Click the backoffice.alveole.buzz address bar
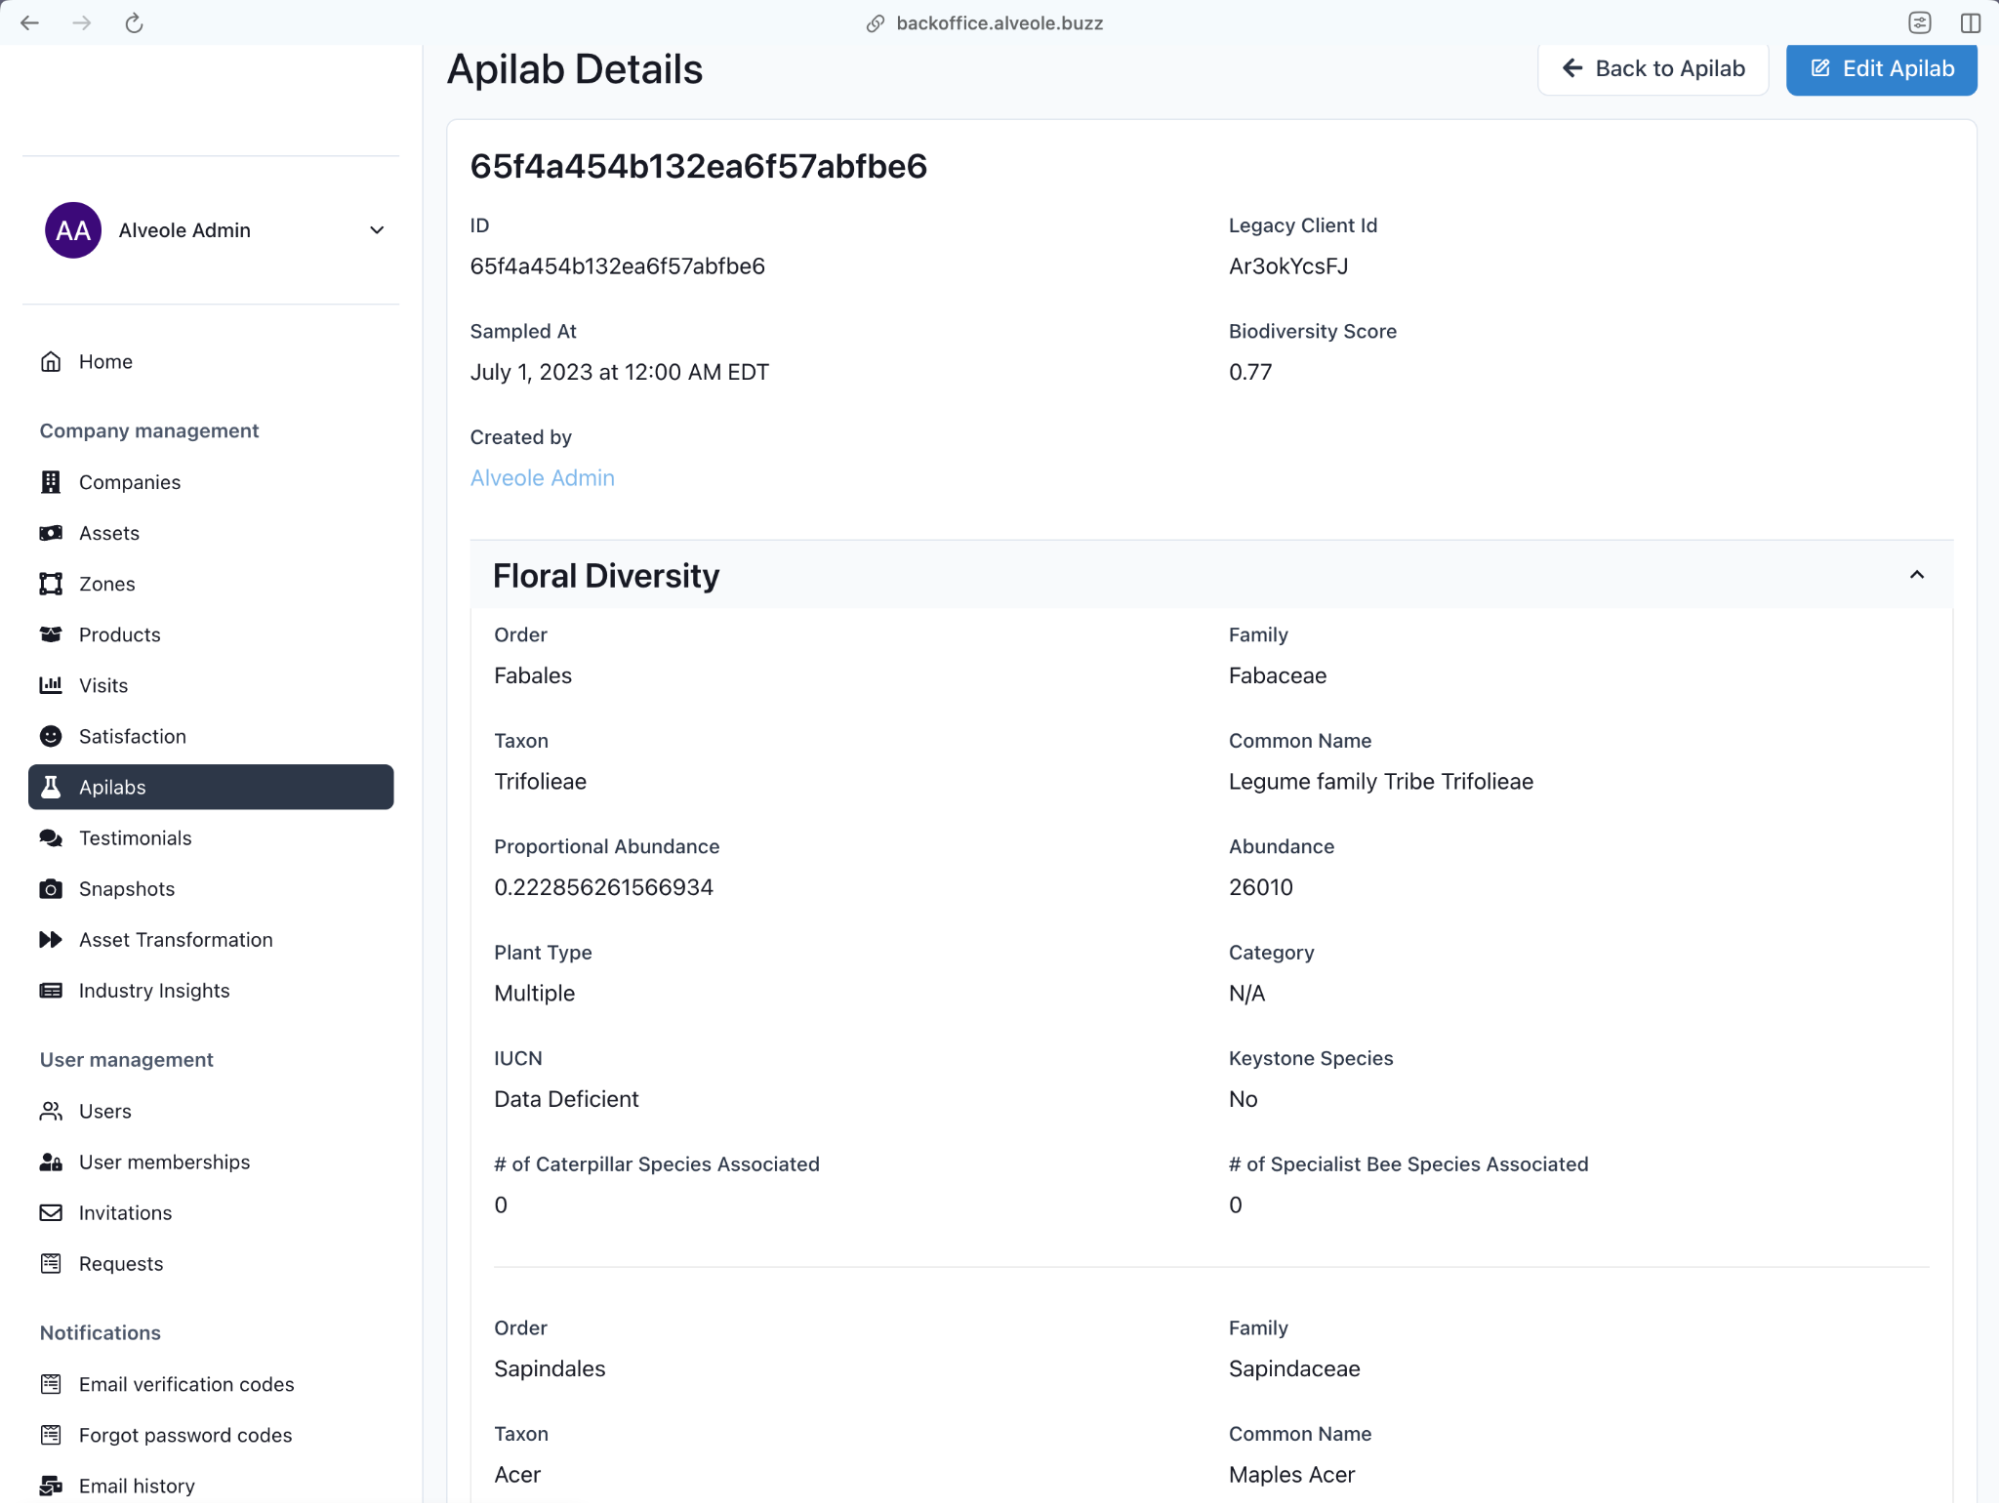1999x1504 pixels. pos(998,23)
